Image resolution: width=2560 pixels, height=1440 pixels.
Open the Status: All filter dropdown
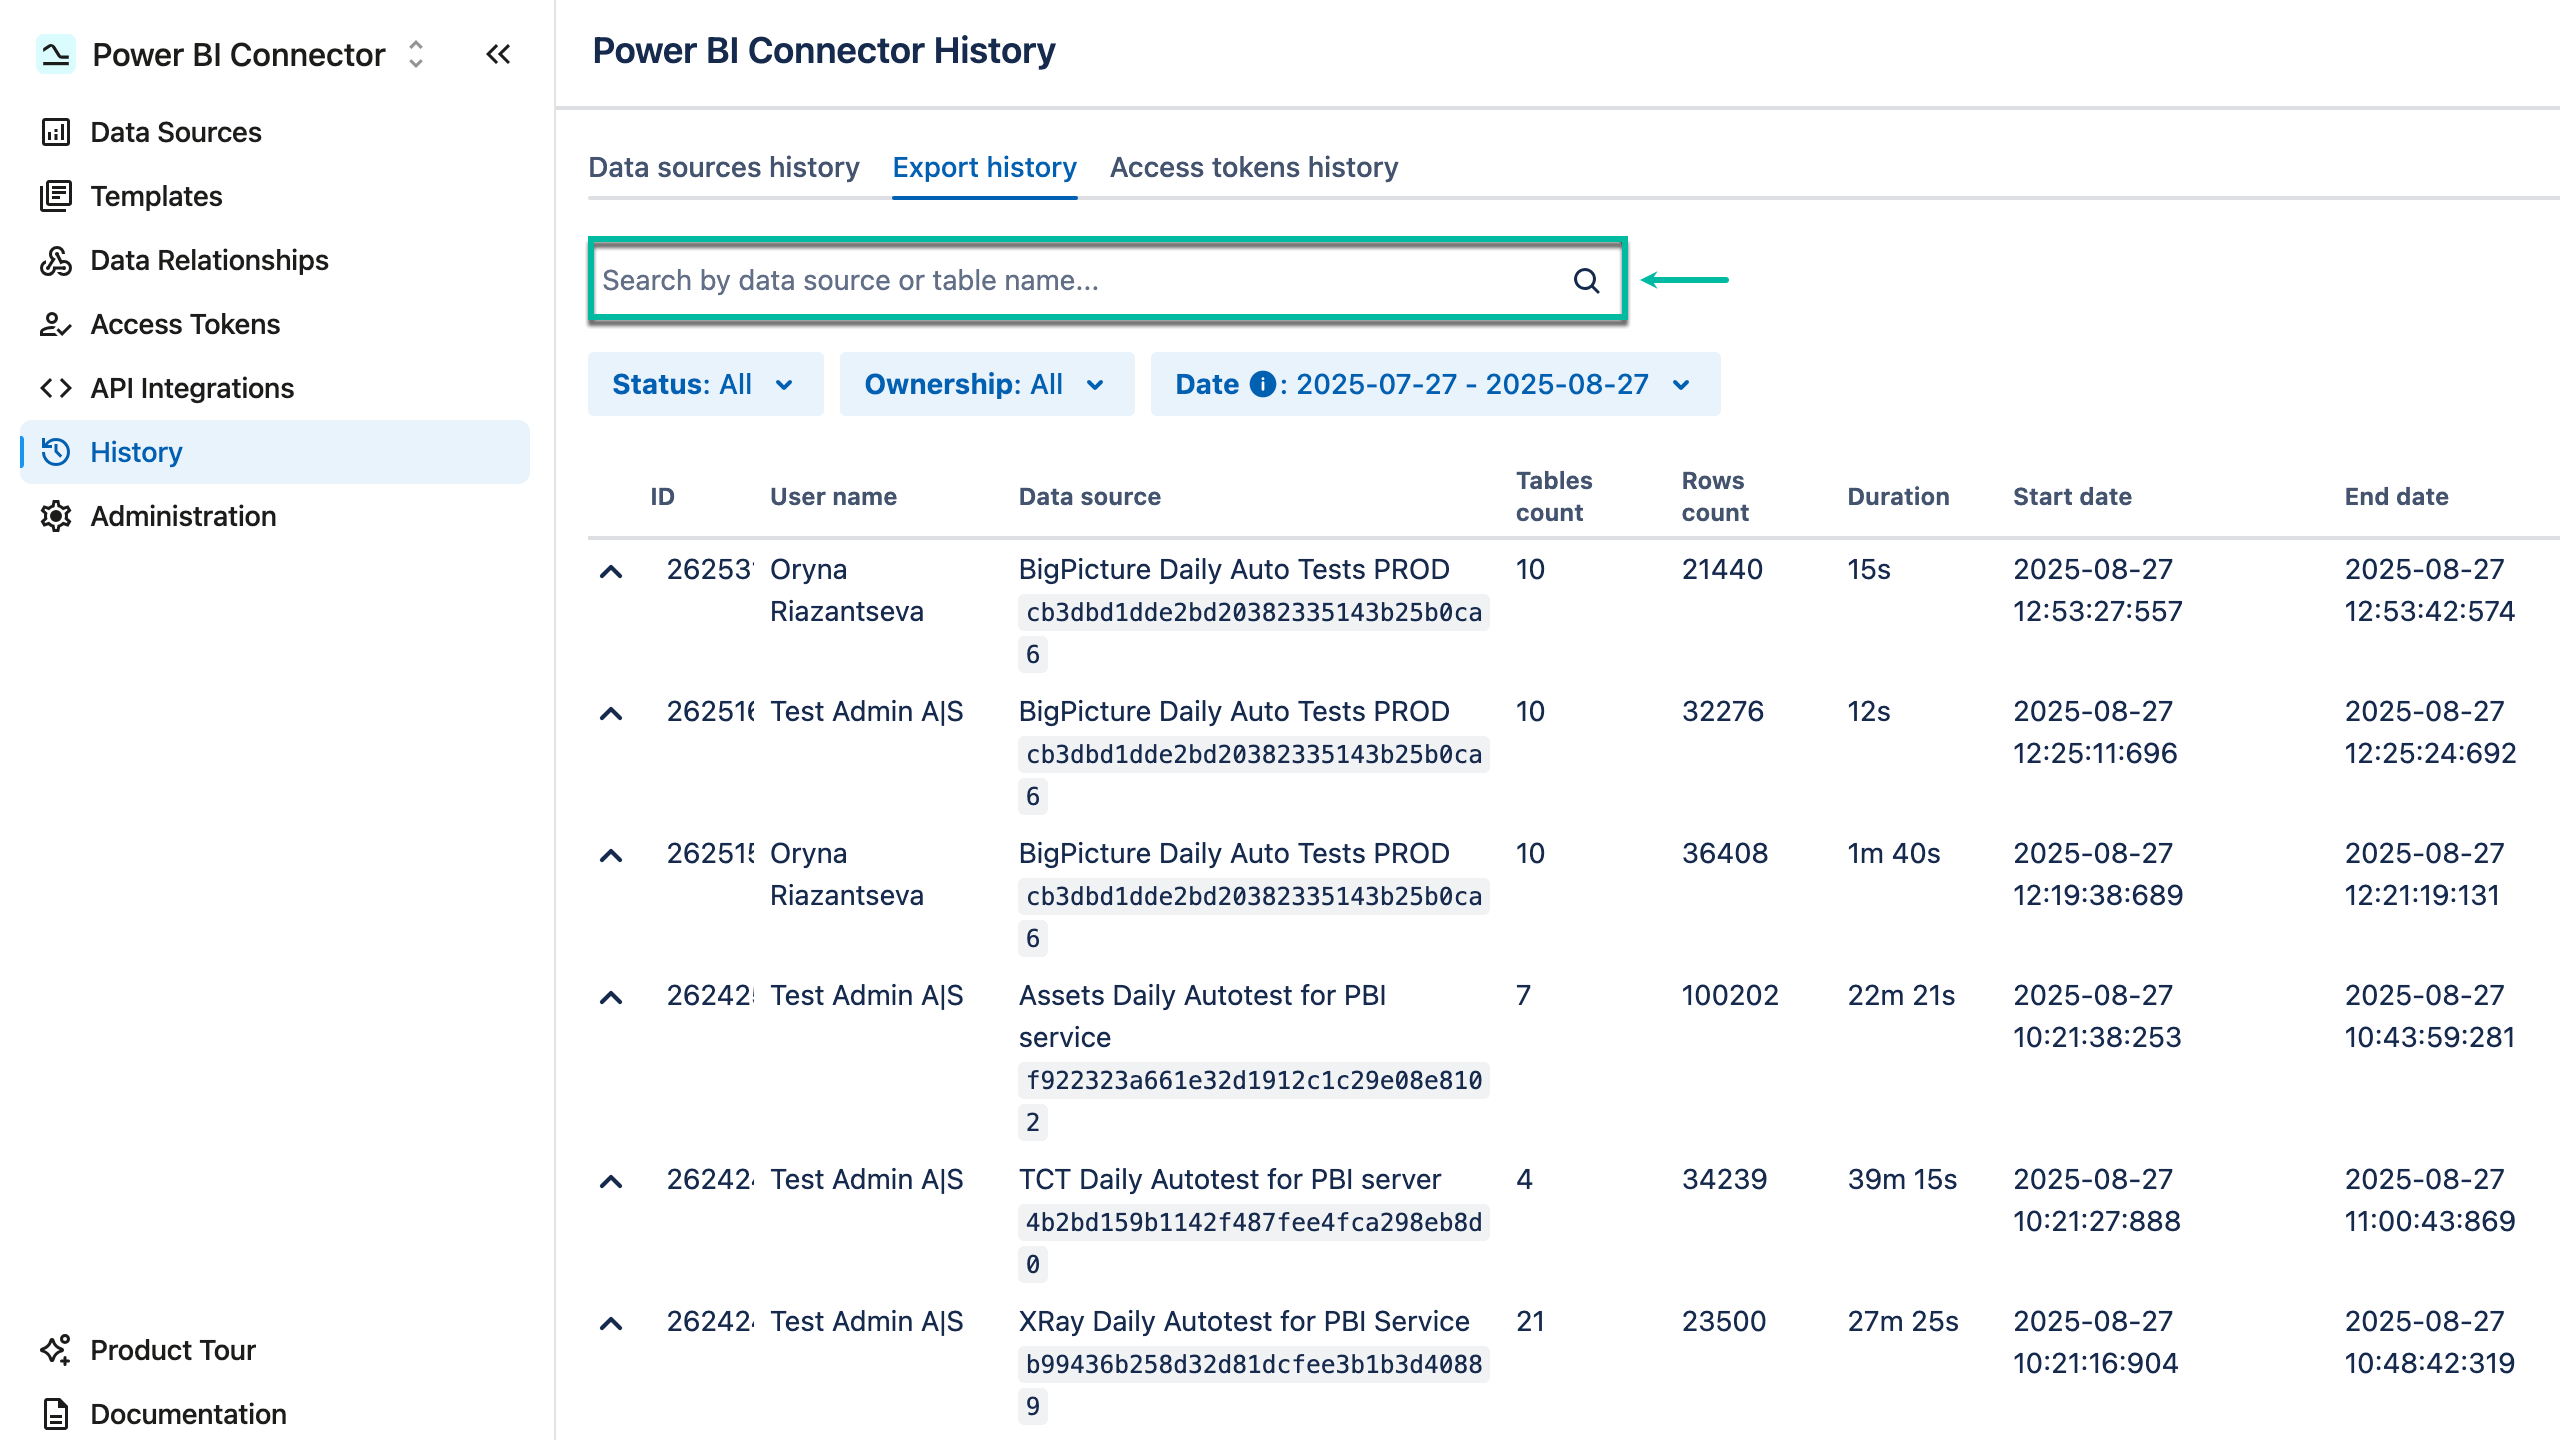tap(705, 384)
